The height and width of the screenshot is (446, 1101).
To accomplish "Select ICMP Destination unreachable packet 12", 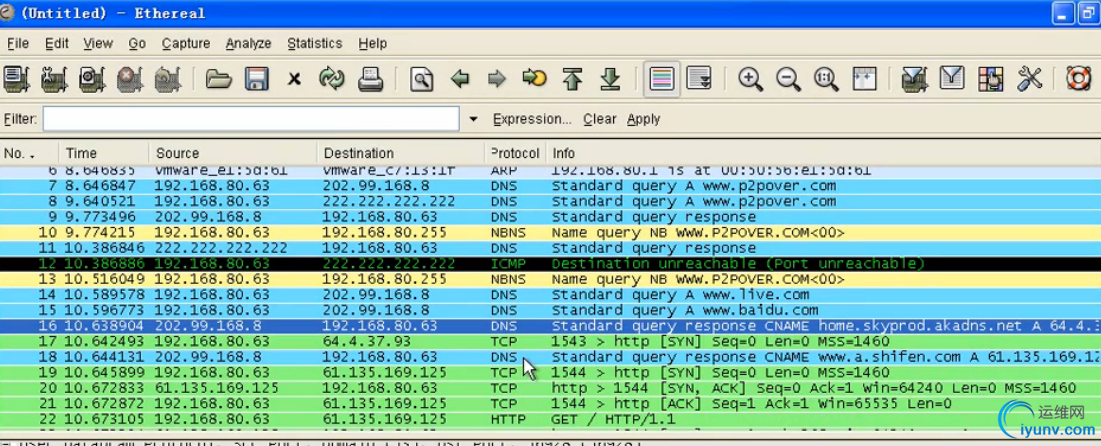I will [550, 263].
